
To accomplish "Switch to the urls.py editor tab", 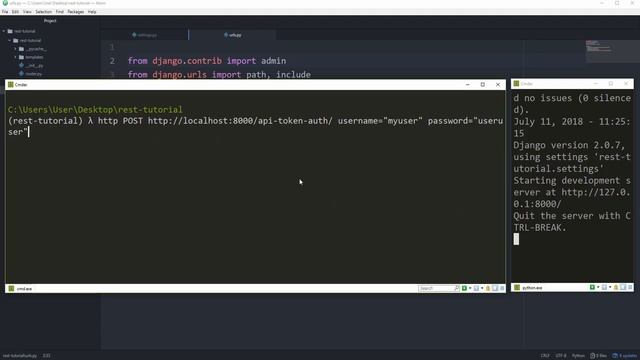I will (233, 35).
